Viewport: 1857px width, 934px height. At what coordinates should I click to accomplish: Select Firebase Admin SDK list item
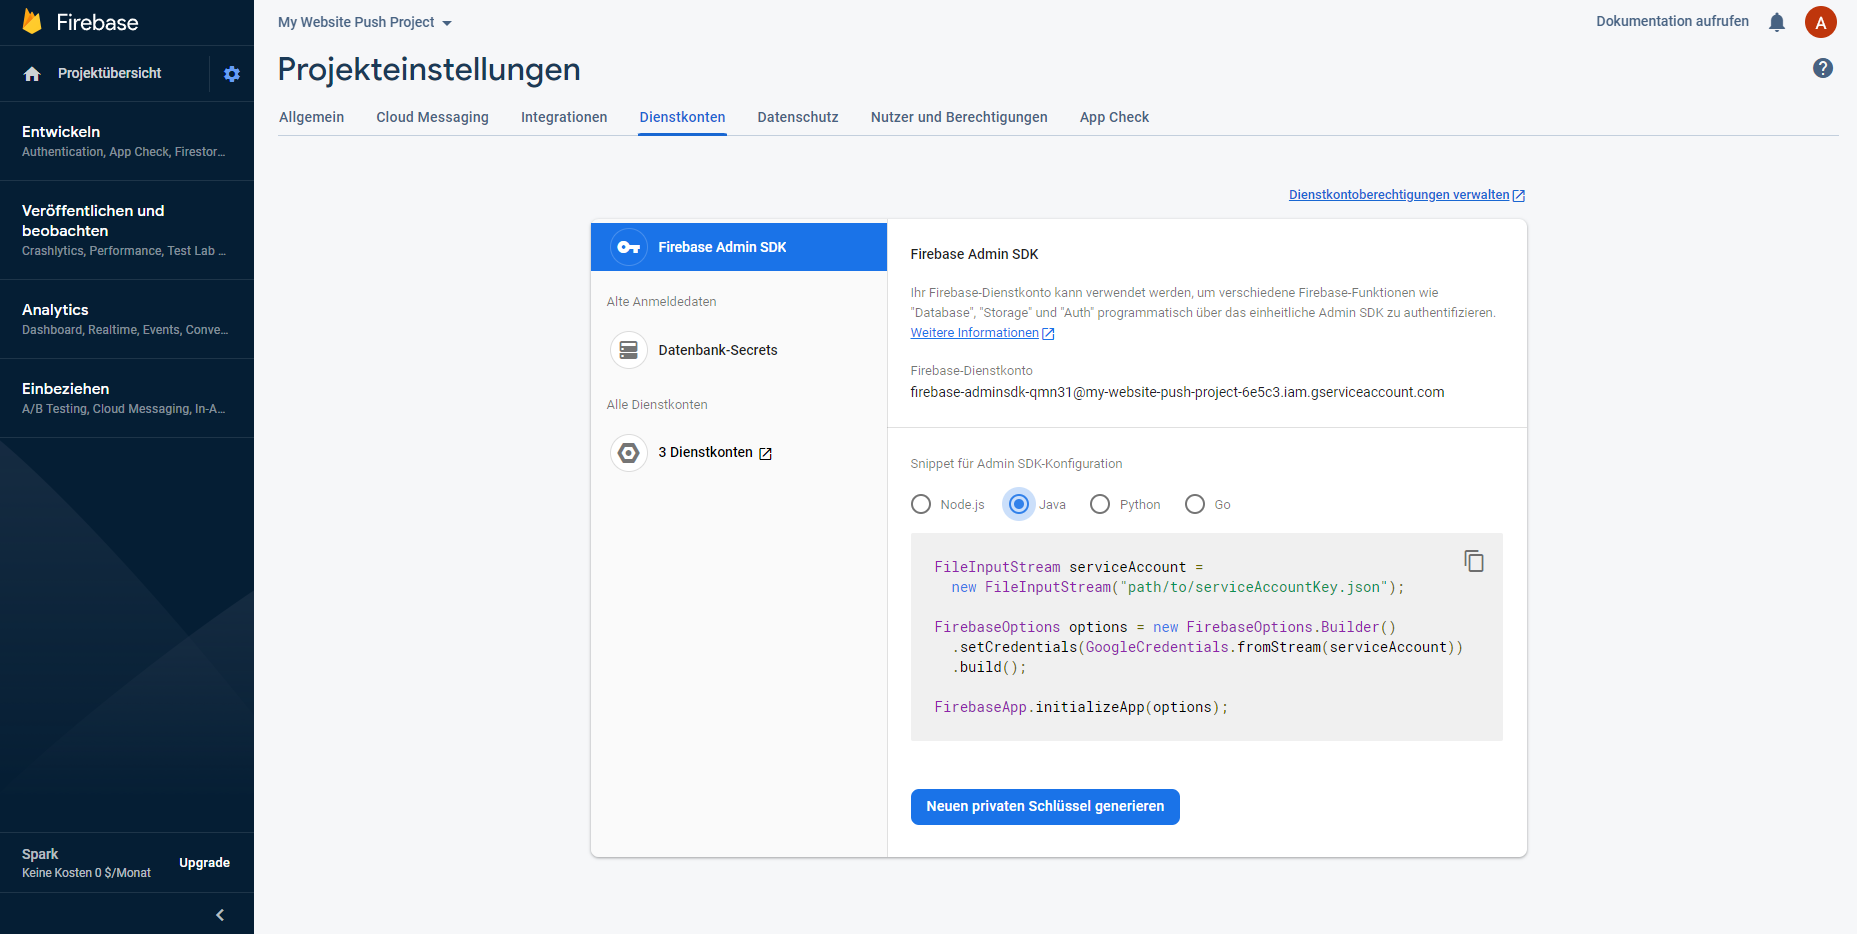[739, 247]
